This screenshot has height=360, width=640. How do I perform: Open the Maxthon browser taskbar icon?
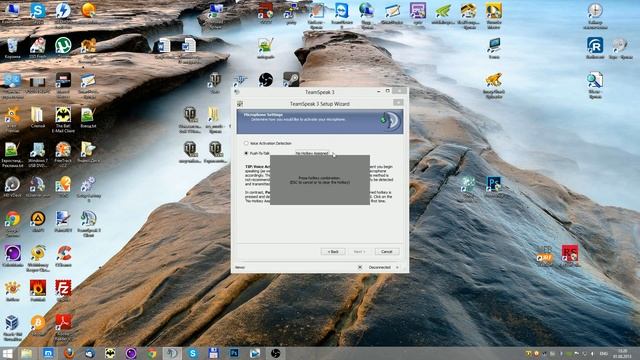click(48, 353)
